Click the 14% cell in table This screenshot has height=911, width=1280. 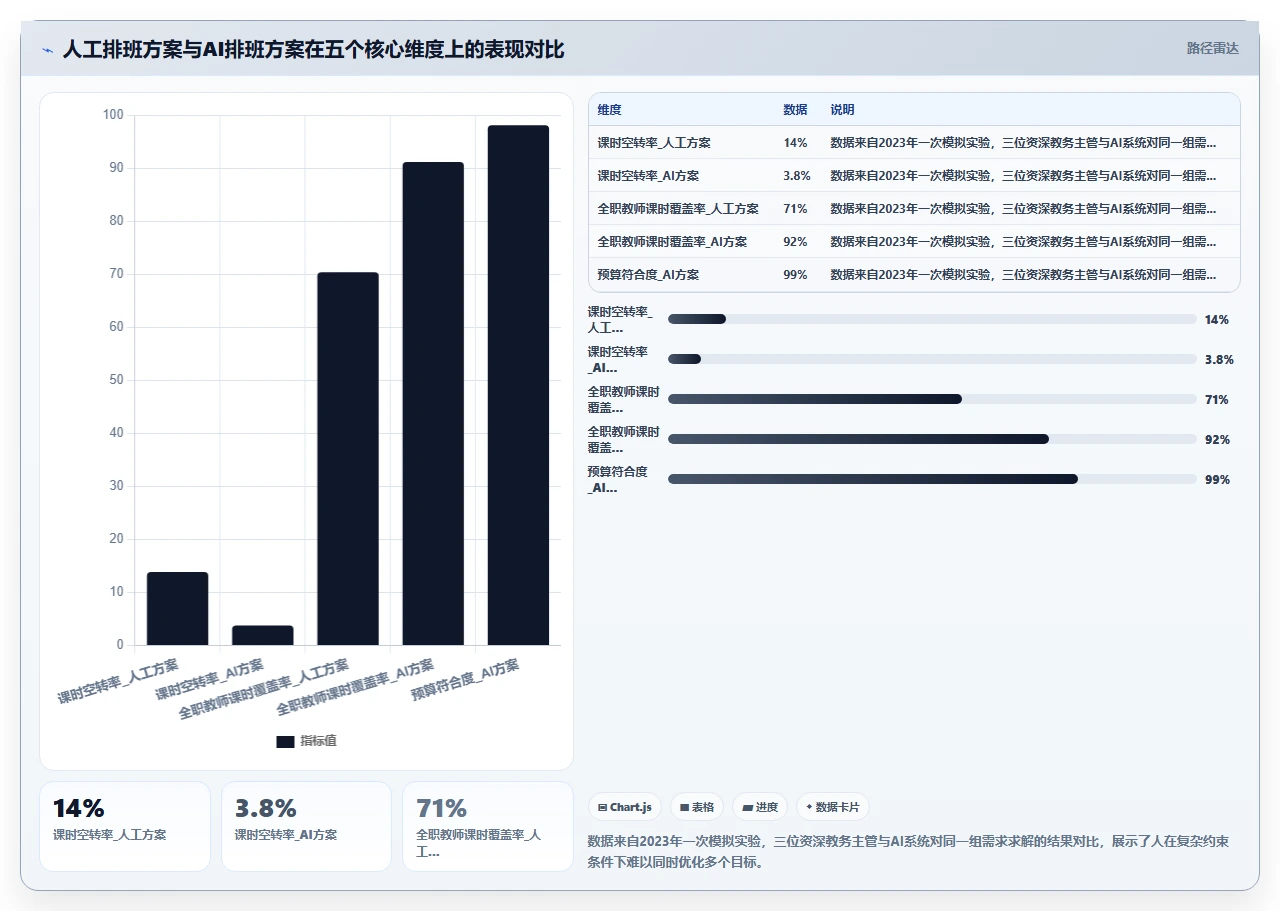coord(795,143)
